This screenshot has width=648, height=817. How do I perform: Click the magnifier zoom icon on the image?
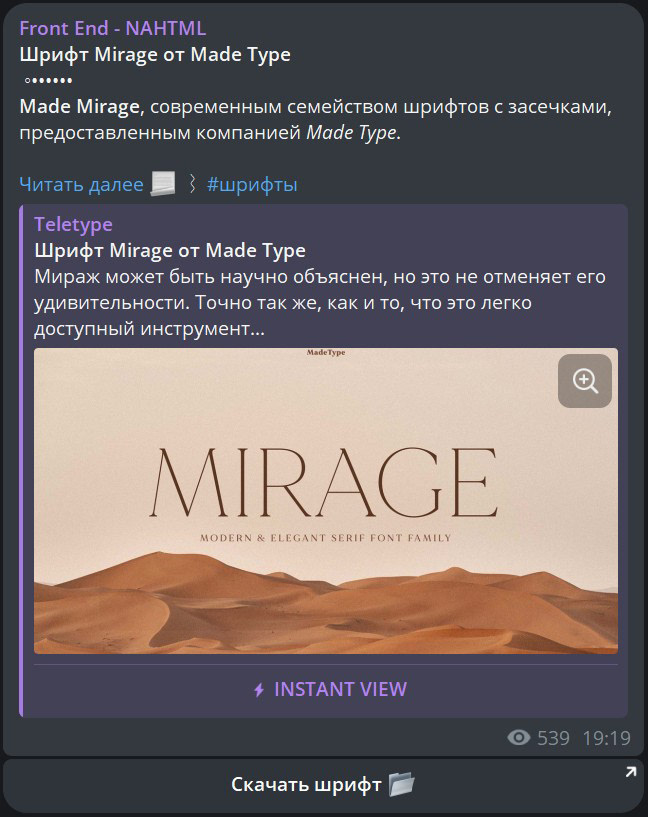click(584, 381)
